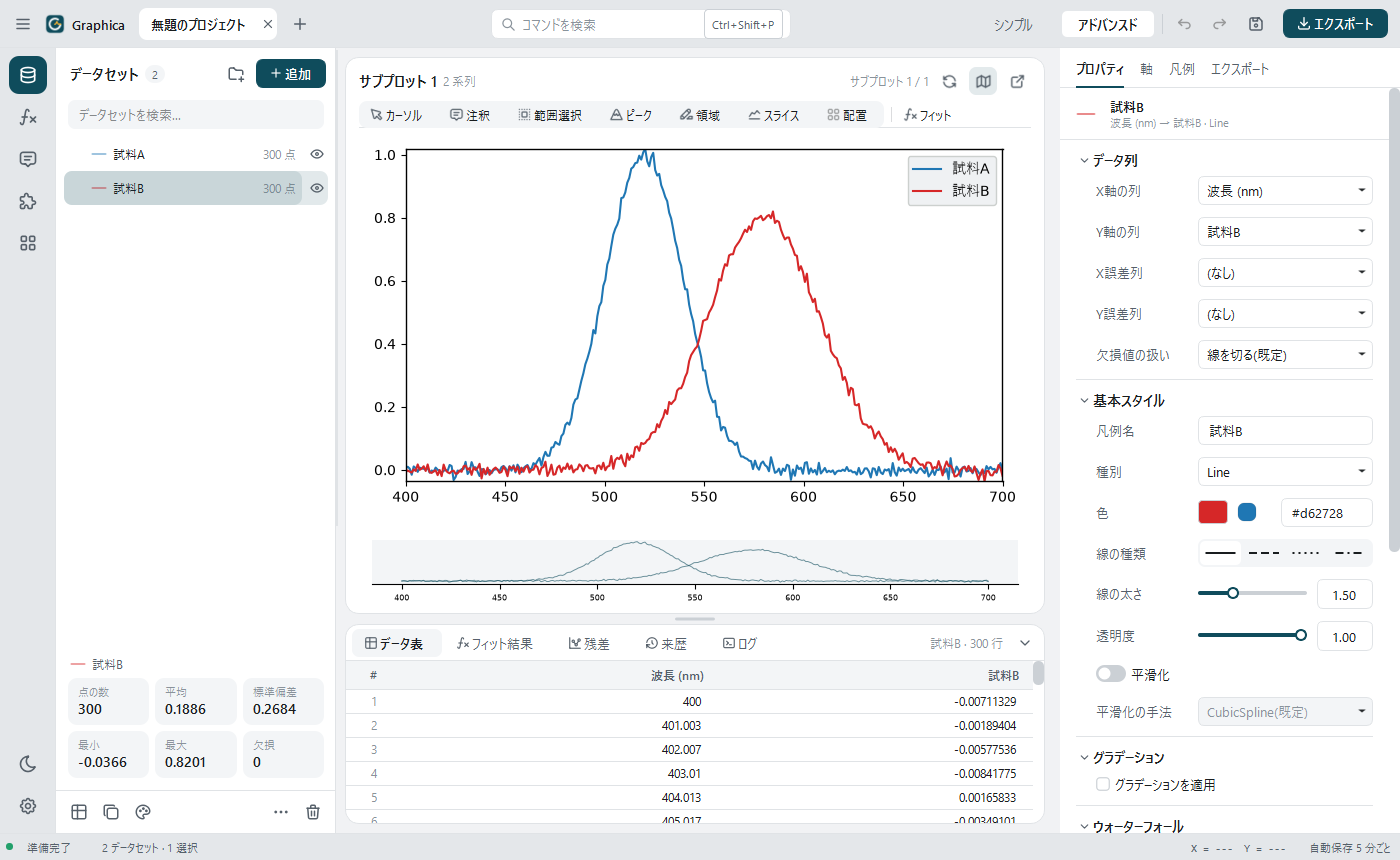
Task: Open the hamburger main menu
Action: click(23, 24)
